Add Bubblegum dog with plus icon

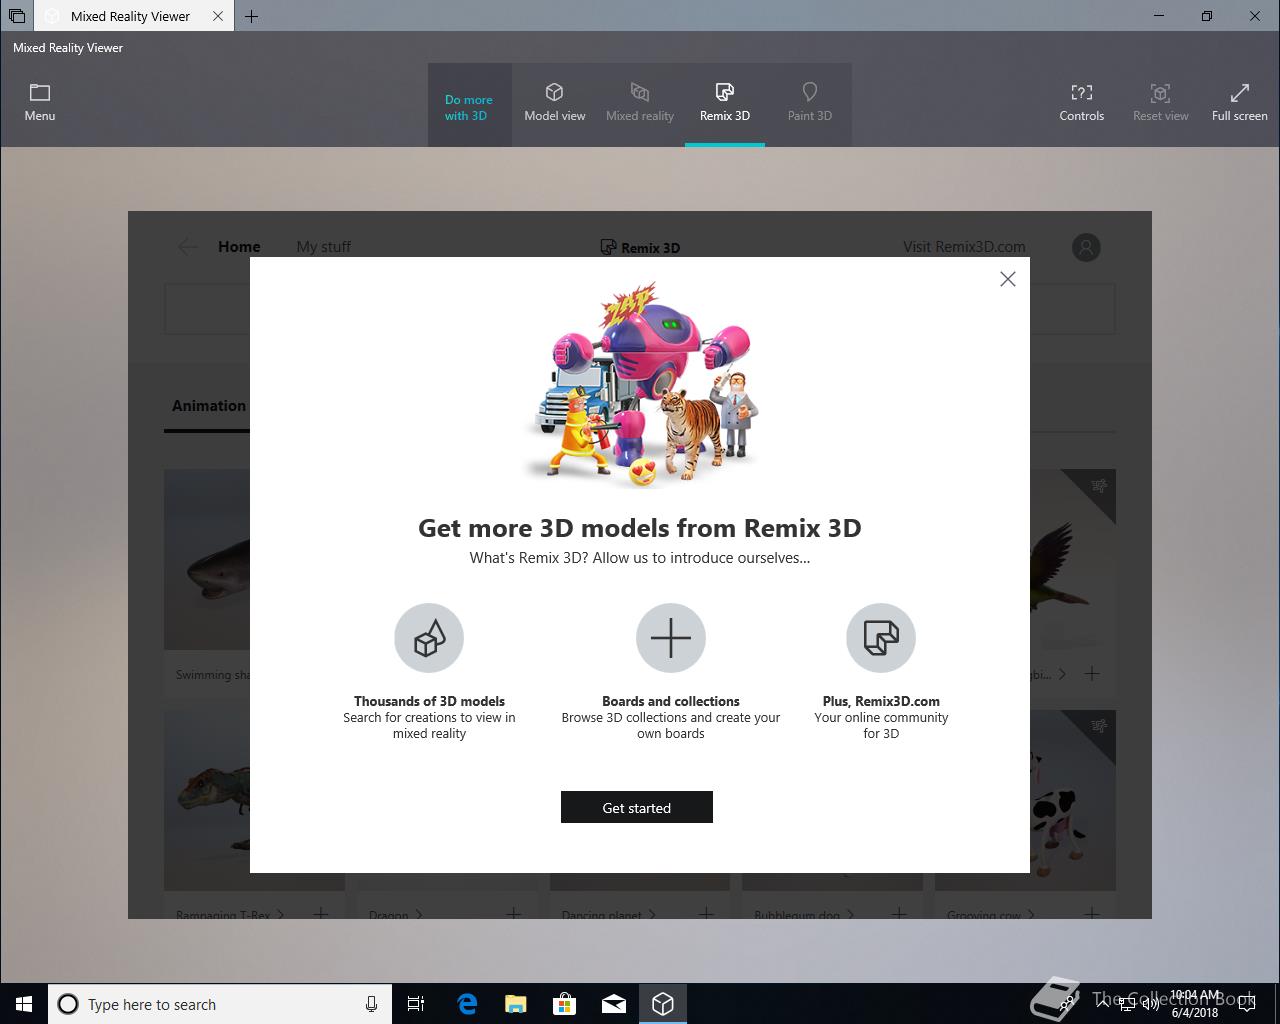899,914
